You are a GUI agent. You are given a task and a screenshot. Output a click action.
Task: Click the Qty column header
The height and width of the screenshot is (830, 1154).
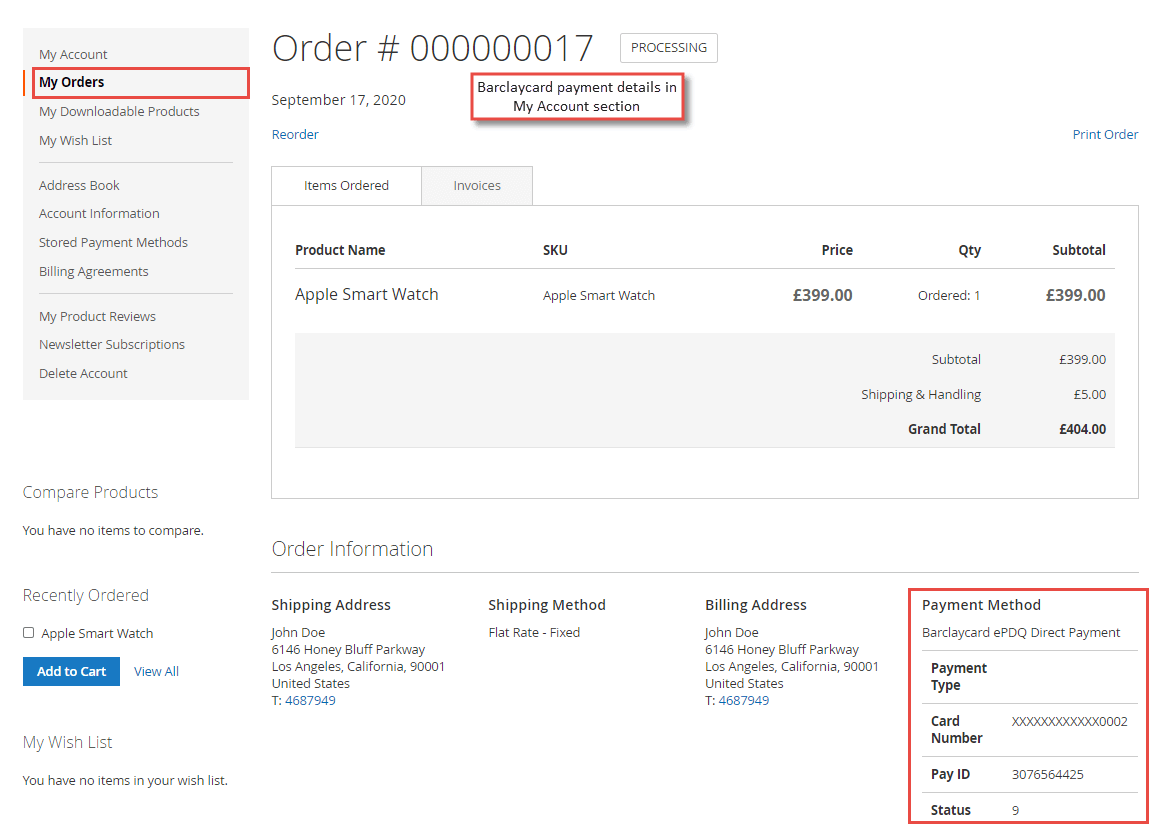click(969, 250)
